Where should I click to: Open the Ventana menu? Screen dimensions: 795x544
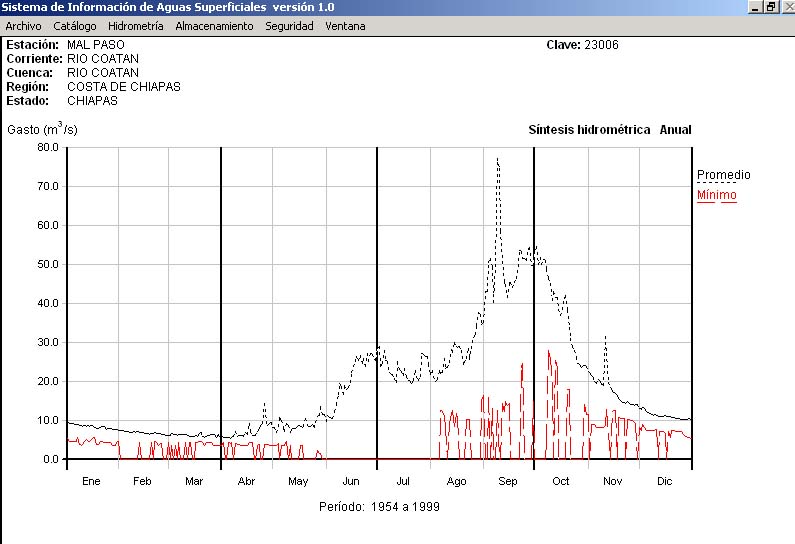(x=345, y=26)
